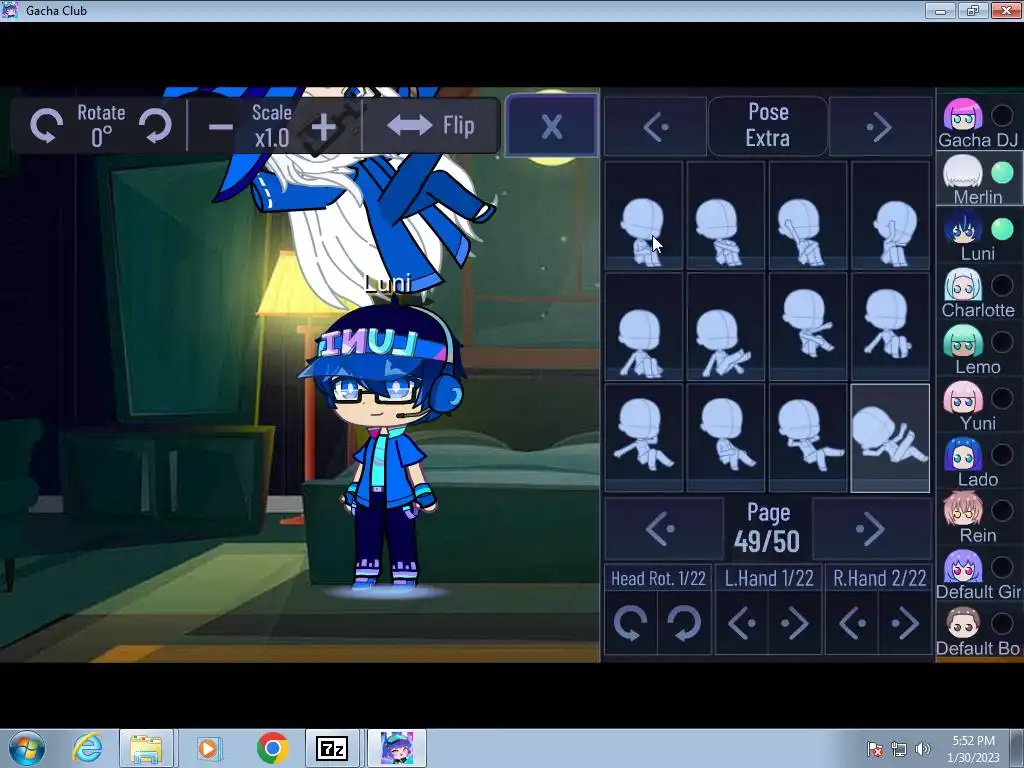Select second pose in bottom row
The image size is (1024, 768).
point(726,438)
